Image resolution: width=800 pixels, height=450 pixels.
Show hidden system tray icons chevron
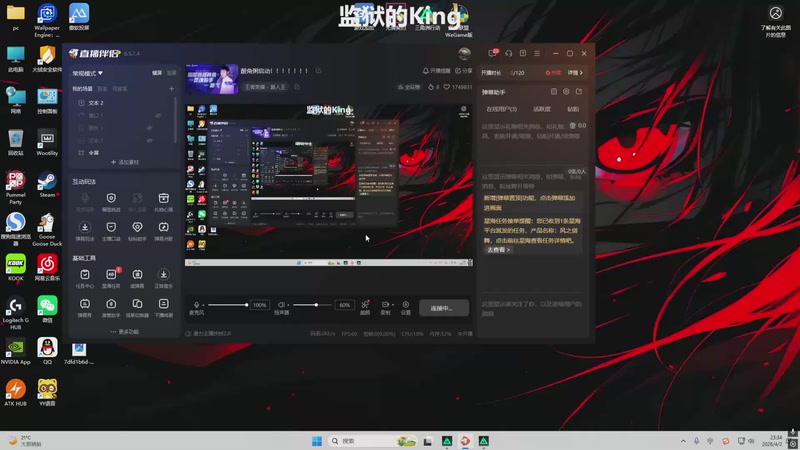click(683, 441)
